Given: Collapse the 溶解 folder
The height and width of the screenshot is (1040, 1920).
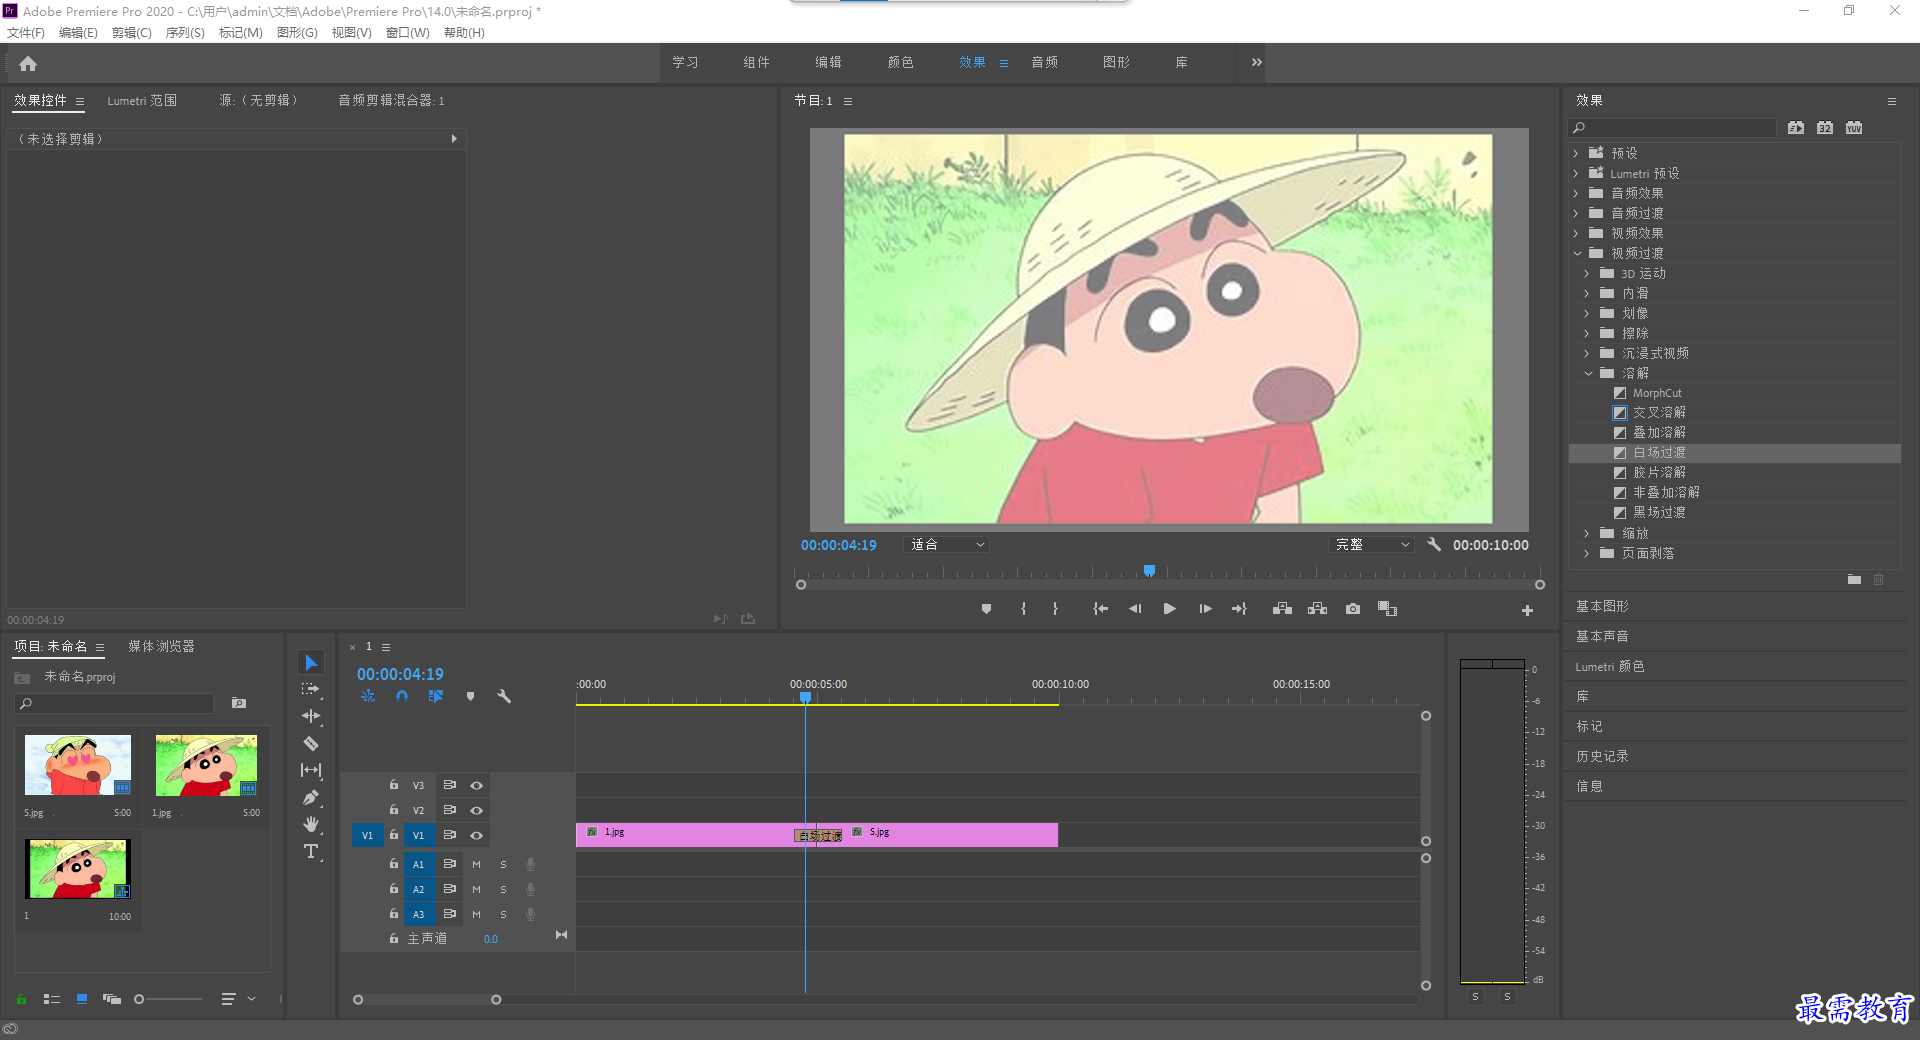Looking at the screenshot, I should pyautogui.click(x=1588, y=373).
